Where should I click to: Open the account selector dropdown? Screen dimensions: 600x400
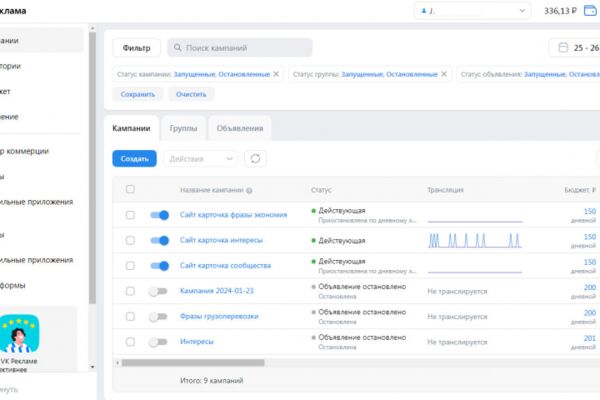pos(472,11)
